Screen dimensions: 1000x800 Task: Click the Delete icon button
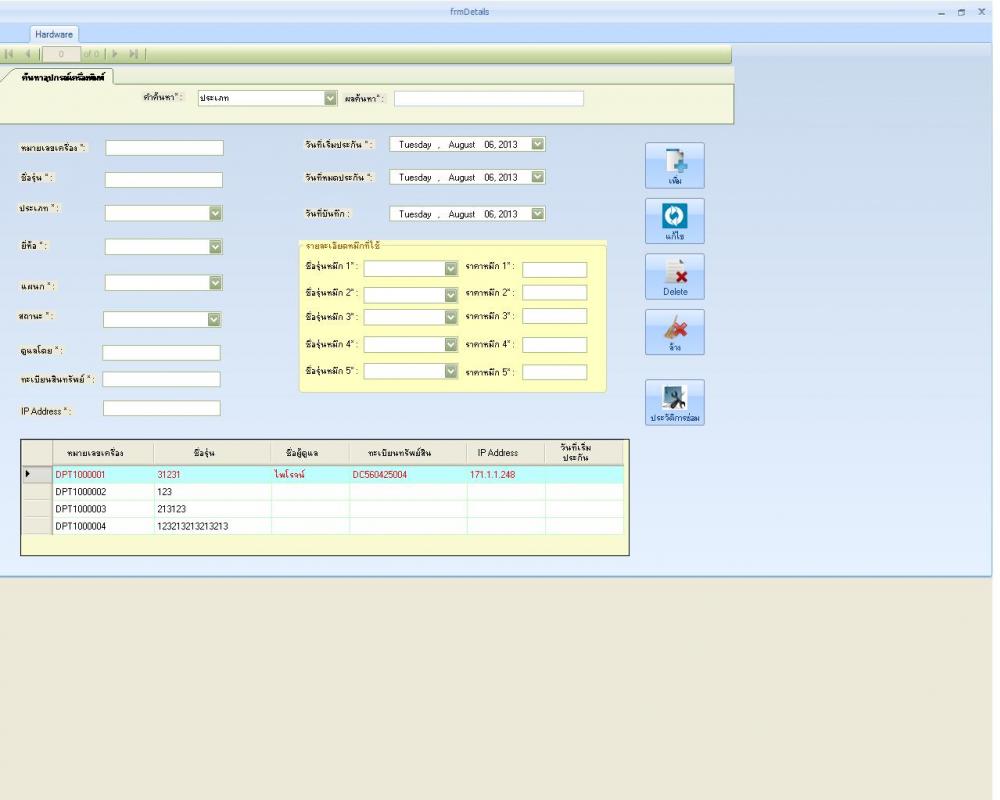(x=675, y=276)
